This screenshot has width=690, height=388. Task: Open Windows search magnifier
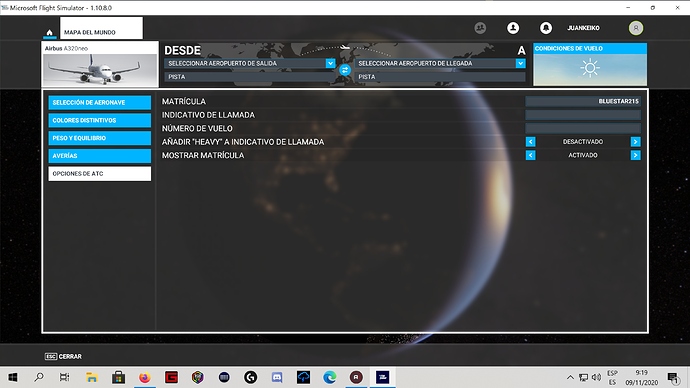click(39, 377)
